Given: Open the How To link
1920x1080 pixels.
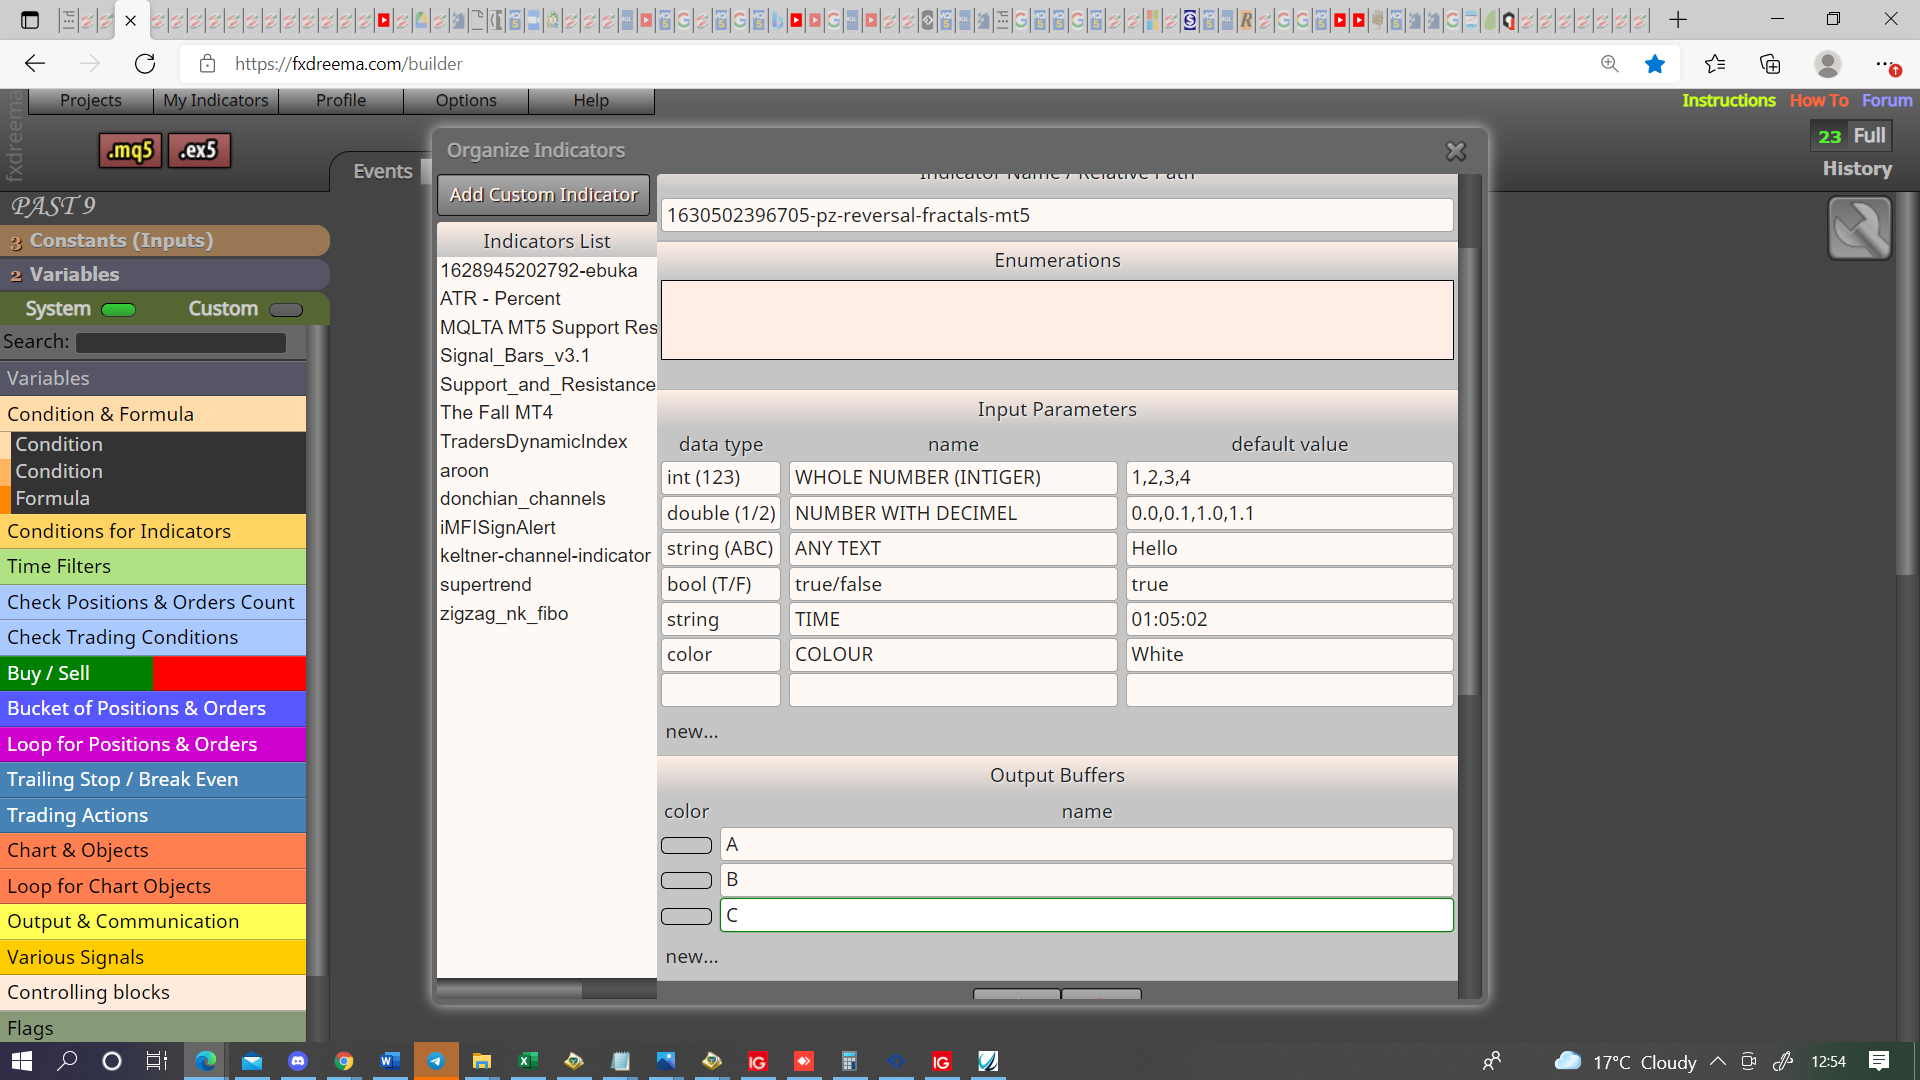Looking at the screenshot, I should [1819, 100].
